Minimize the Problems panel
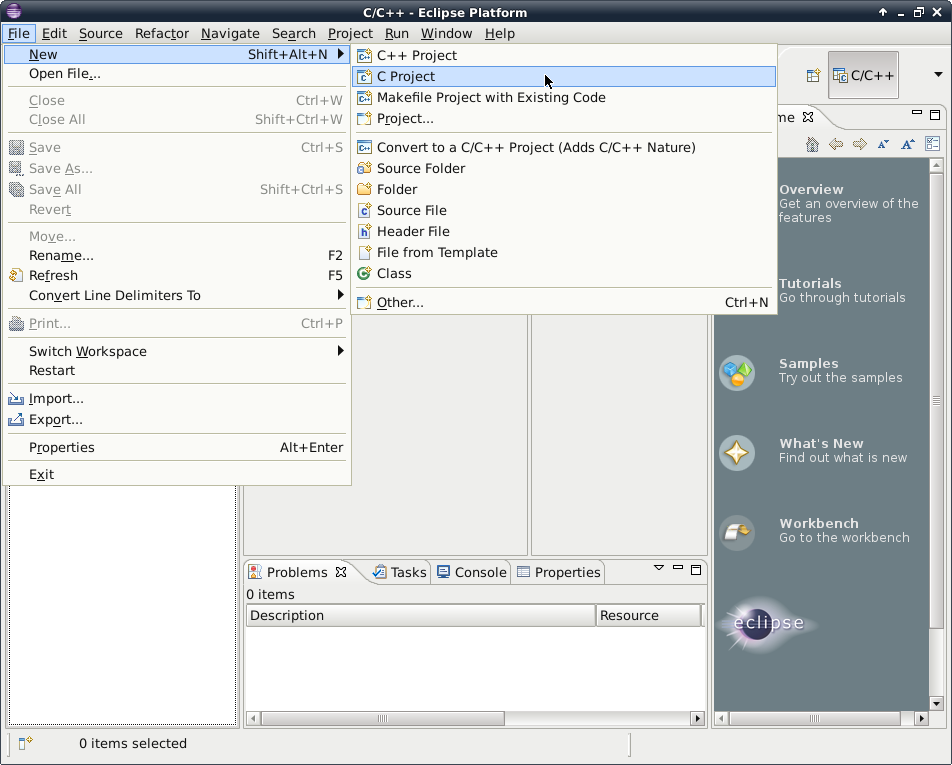 678,568
